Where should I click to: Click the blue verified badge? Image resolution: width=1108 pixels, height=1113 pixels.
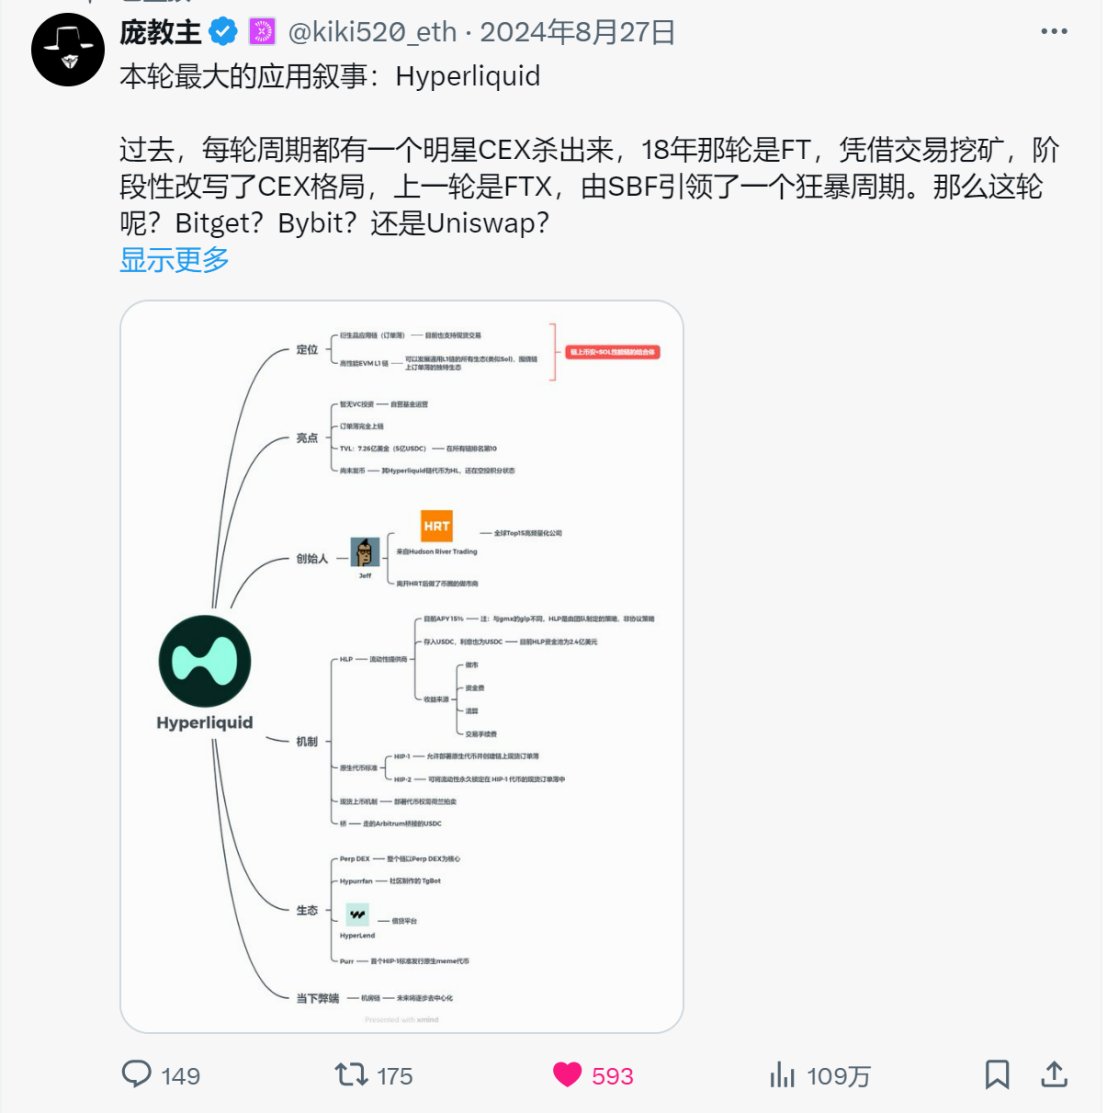click(x=224, y=32)
